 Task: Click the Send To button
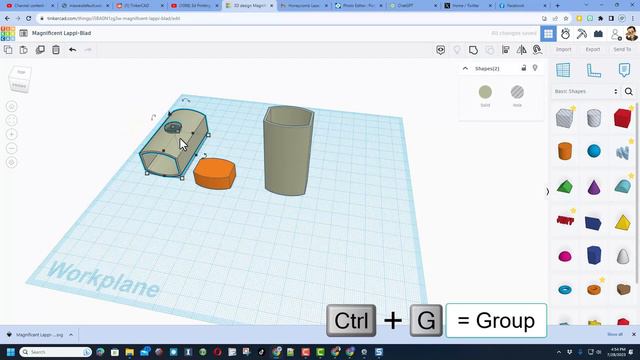[x=622, y=49]
